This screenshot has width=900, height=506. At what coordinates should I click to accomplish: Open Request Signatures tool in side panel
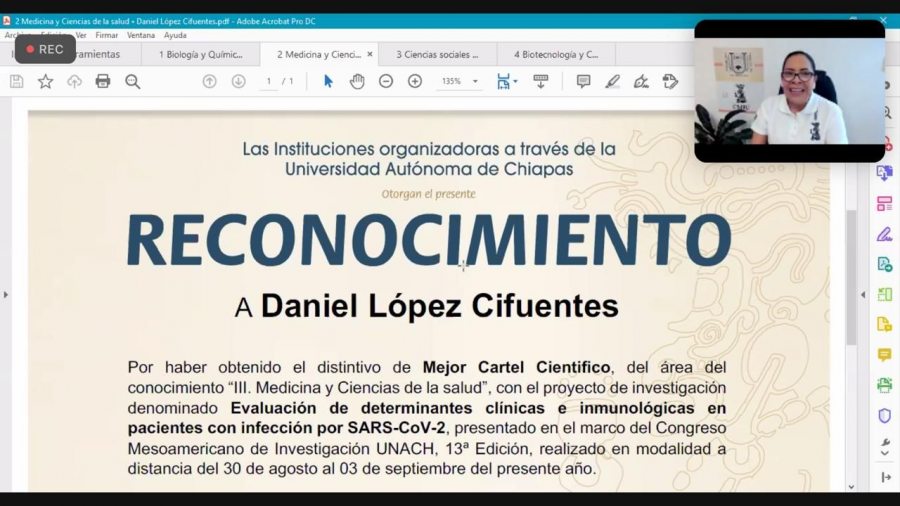885,264
